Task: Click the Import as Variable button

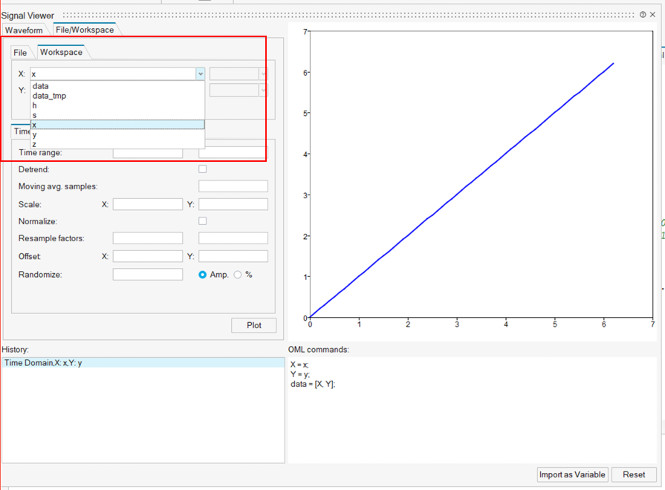Action: click(x=573, y=474)
